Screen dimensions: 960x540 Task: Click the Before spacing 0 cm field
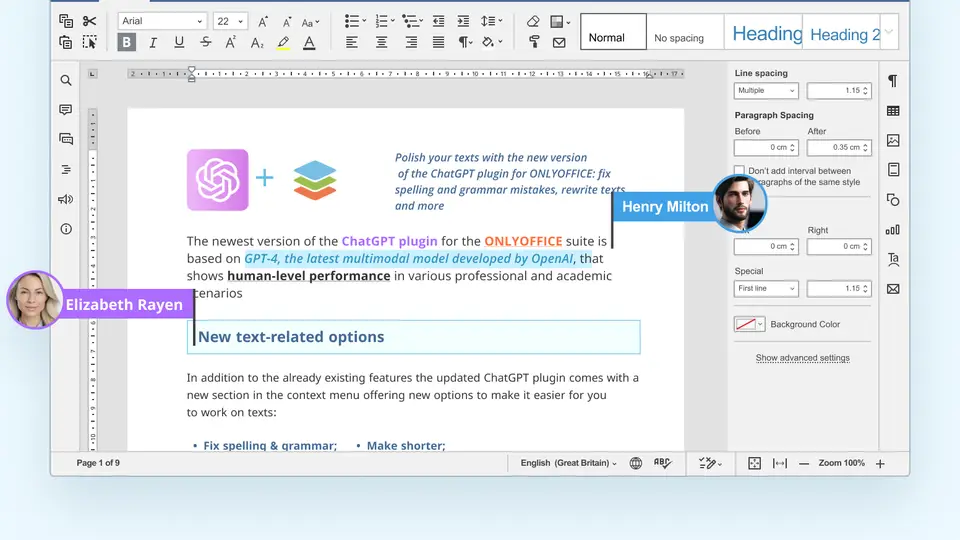[x=766, y=148]
